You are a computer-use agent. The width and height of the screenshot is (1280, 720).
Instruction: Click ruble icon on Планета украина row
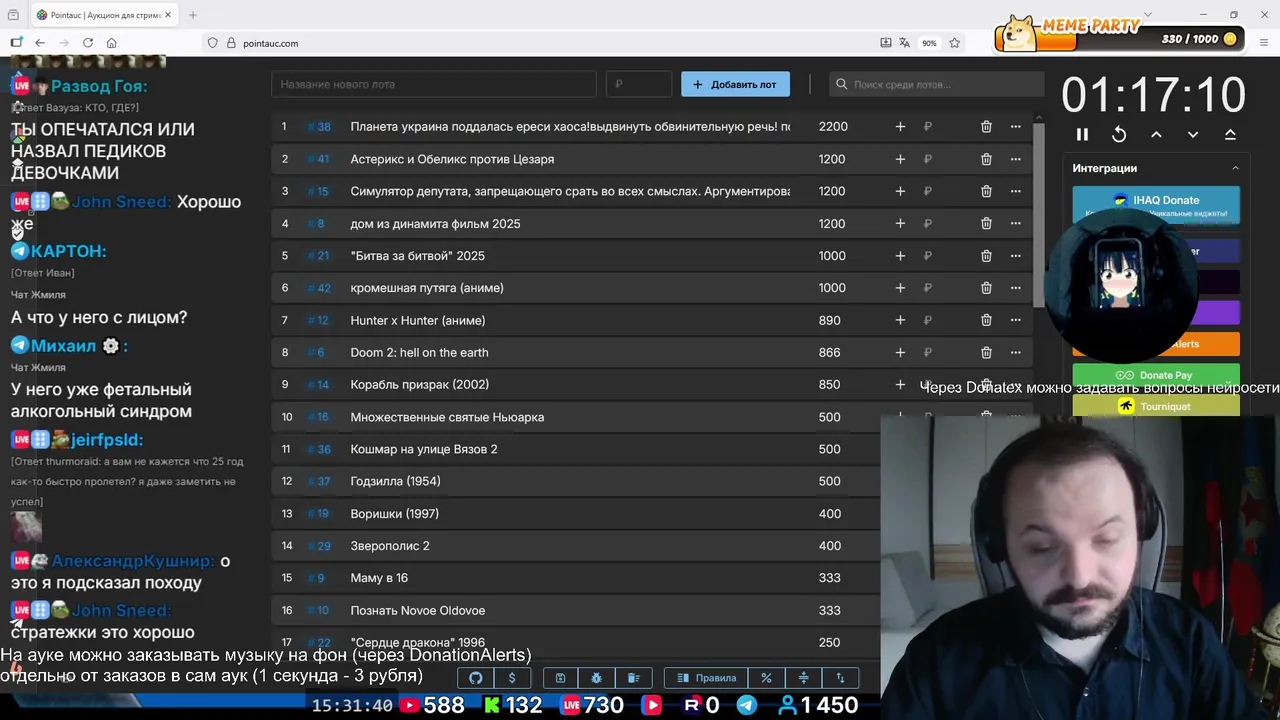928,127
